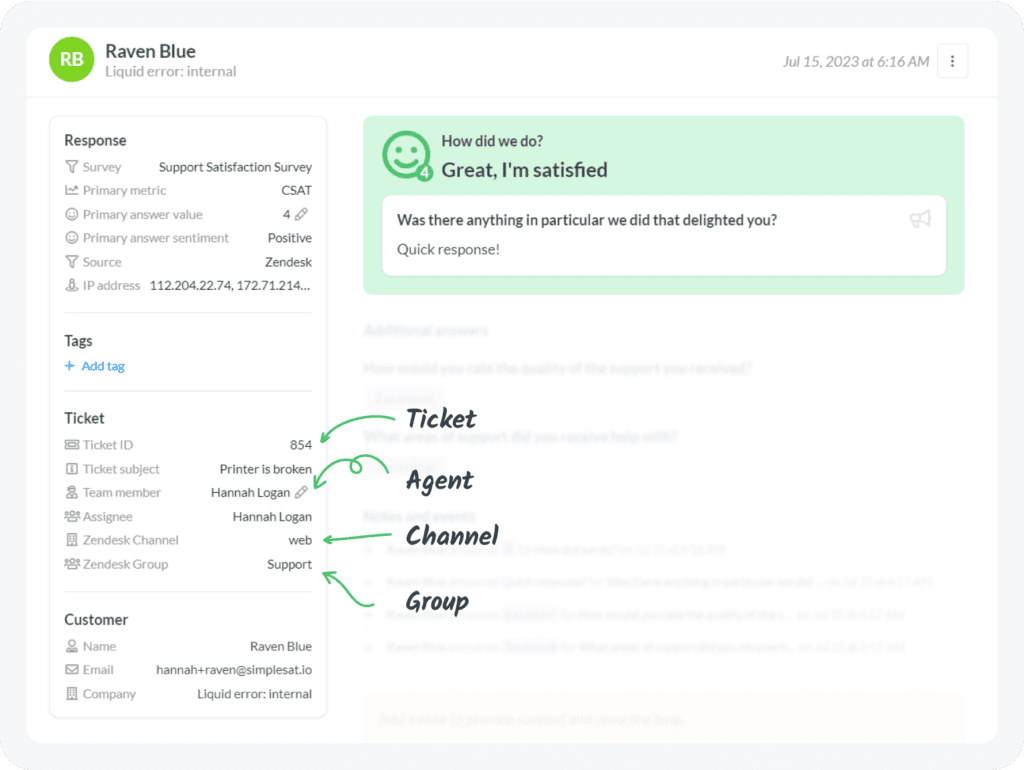Click the RB avatar circle for Raven Blue
The width and height of the screenshot is (1024, 770).
tap(71, 60)
